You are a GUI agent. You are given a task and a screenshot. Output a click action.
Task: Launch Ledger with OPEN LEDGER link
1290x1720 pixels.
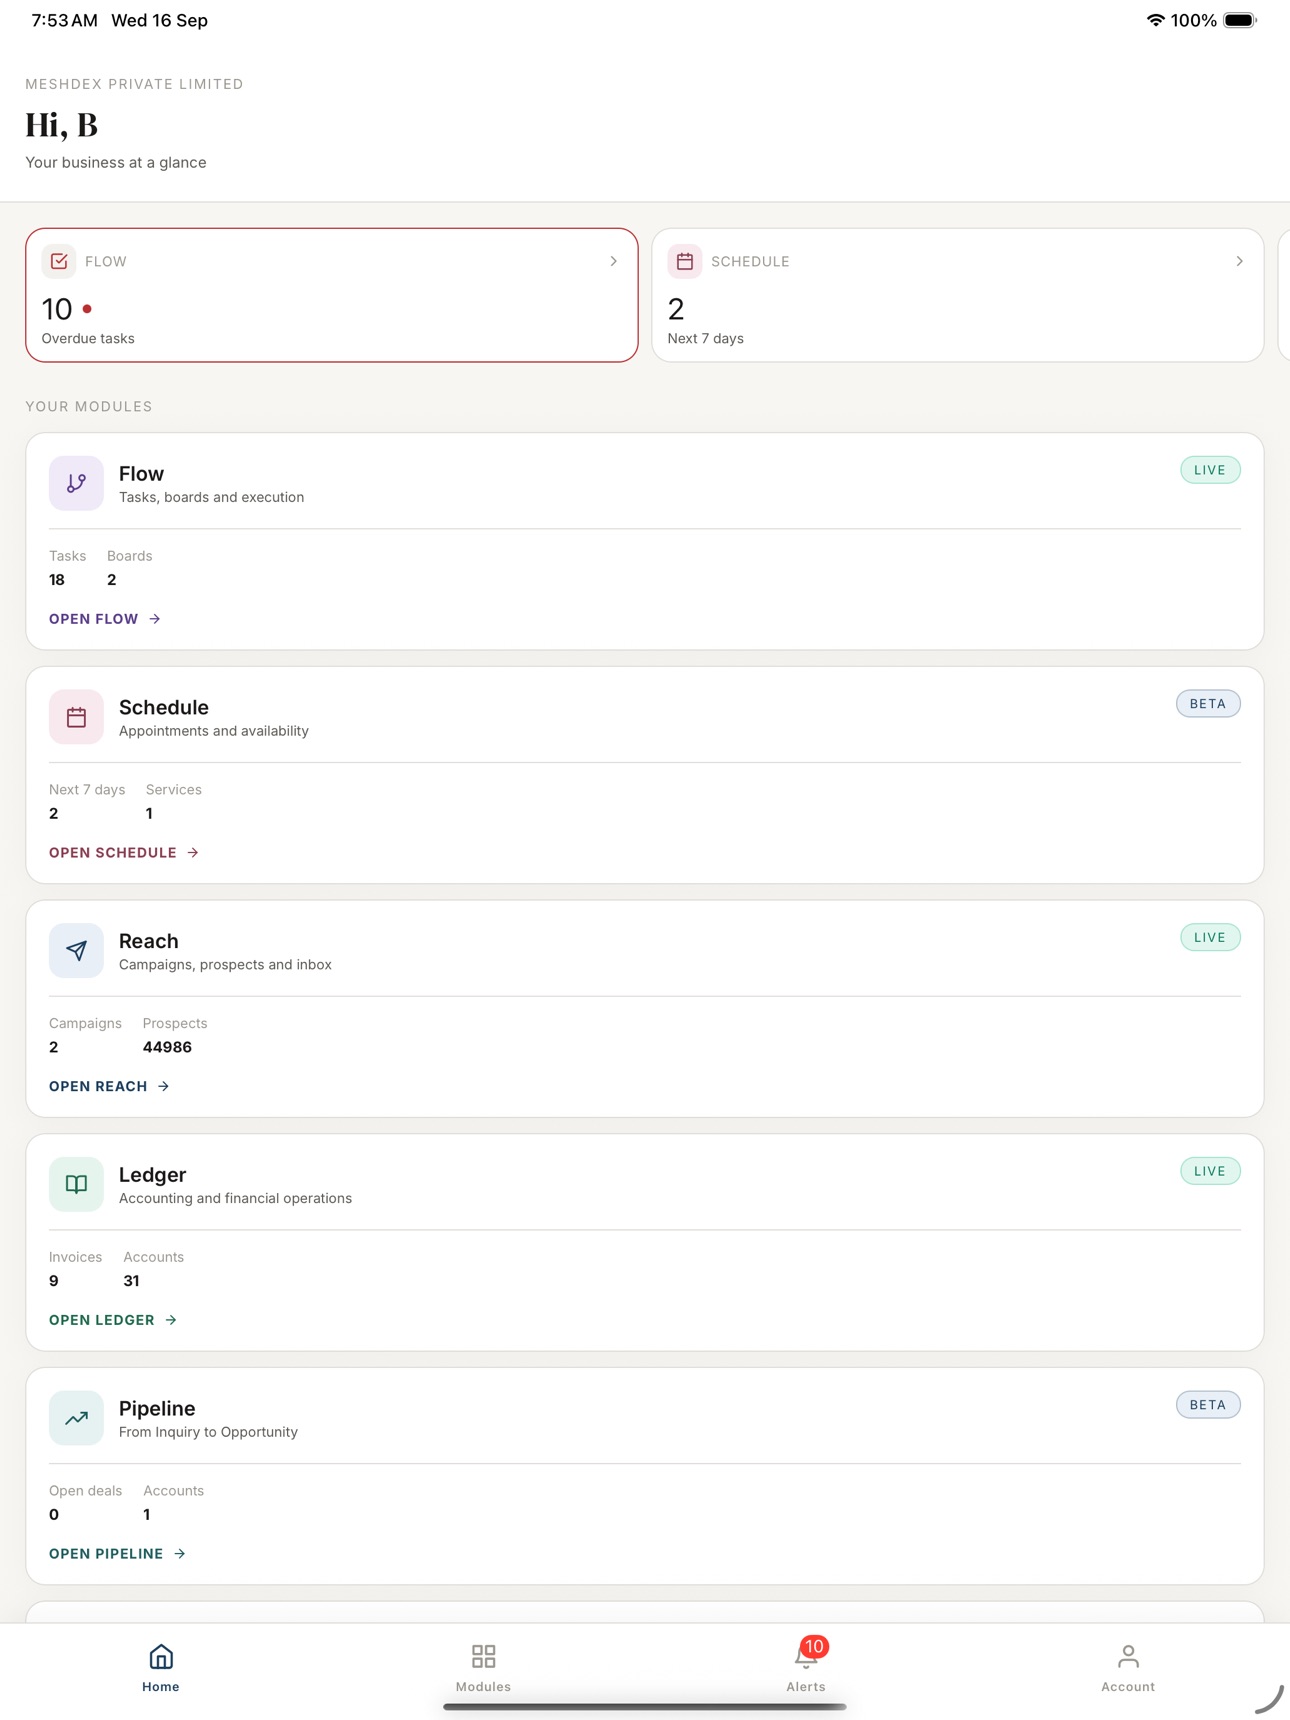coord(113,1320)
